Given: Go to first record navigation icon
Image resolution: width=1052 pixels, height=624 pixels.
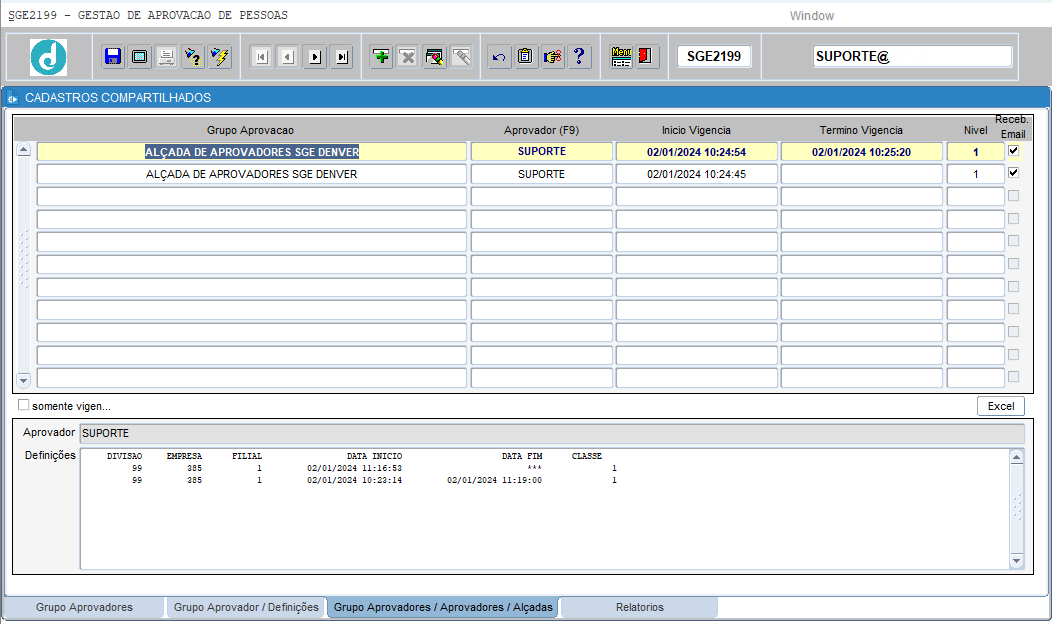Looking at the screenshot, I should 262,57.
